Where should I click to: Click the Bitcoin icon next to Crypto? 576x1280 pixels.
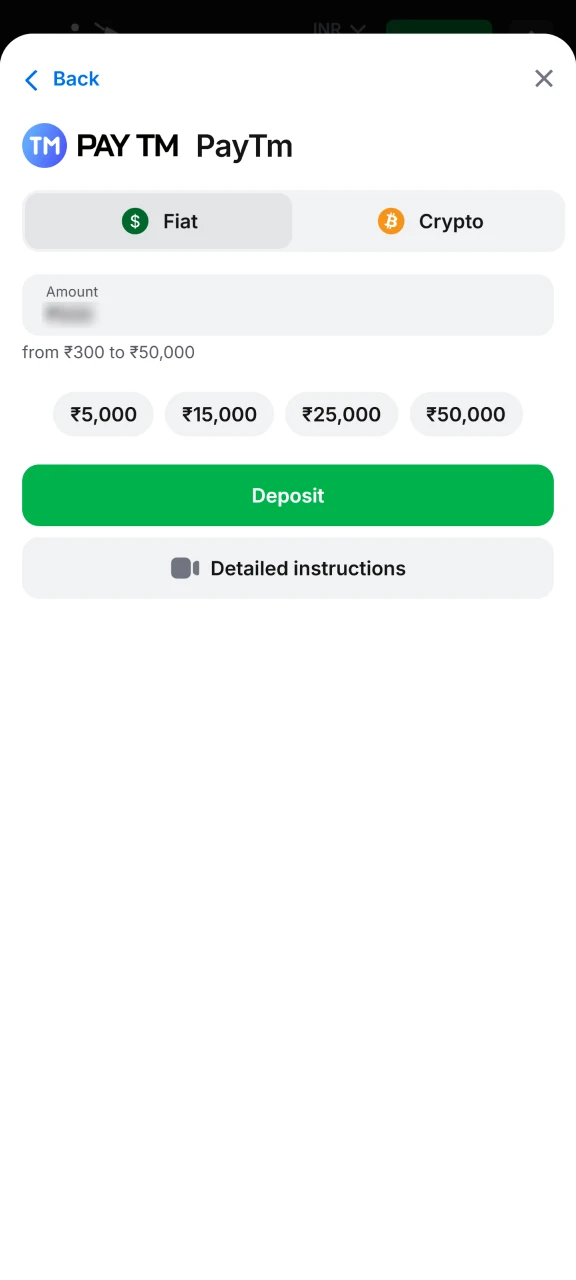click(390, 221)
